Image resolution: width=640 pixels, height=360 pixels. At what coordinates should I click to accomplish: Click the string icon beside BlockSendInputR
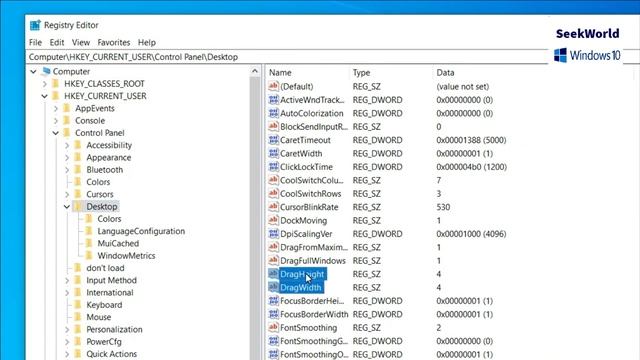coord(273,127)
